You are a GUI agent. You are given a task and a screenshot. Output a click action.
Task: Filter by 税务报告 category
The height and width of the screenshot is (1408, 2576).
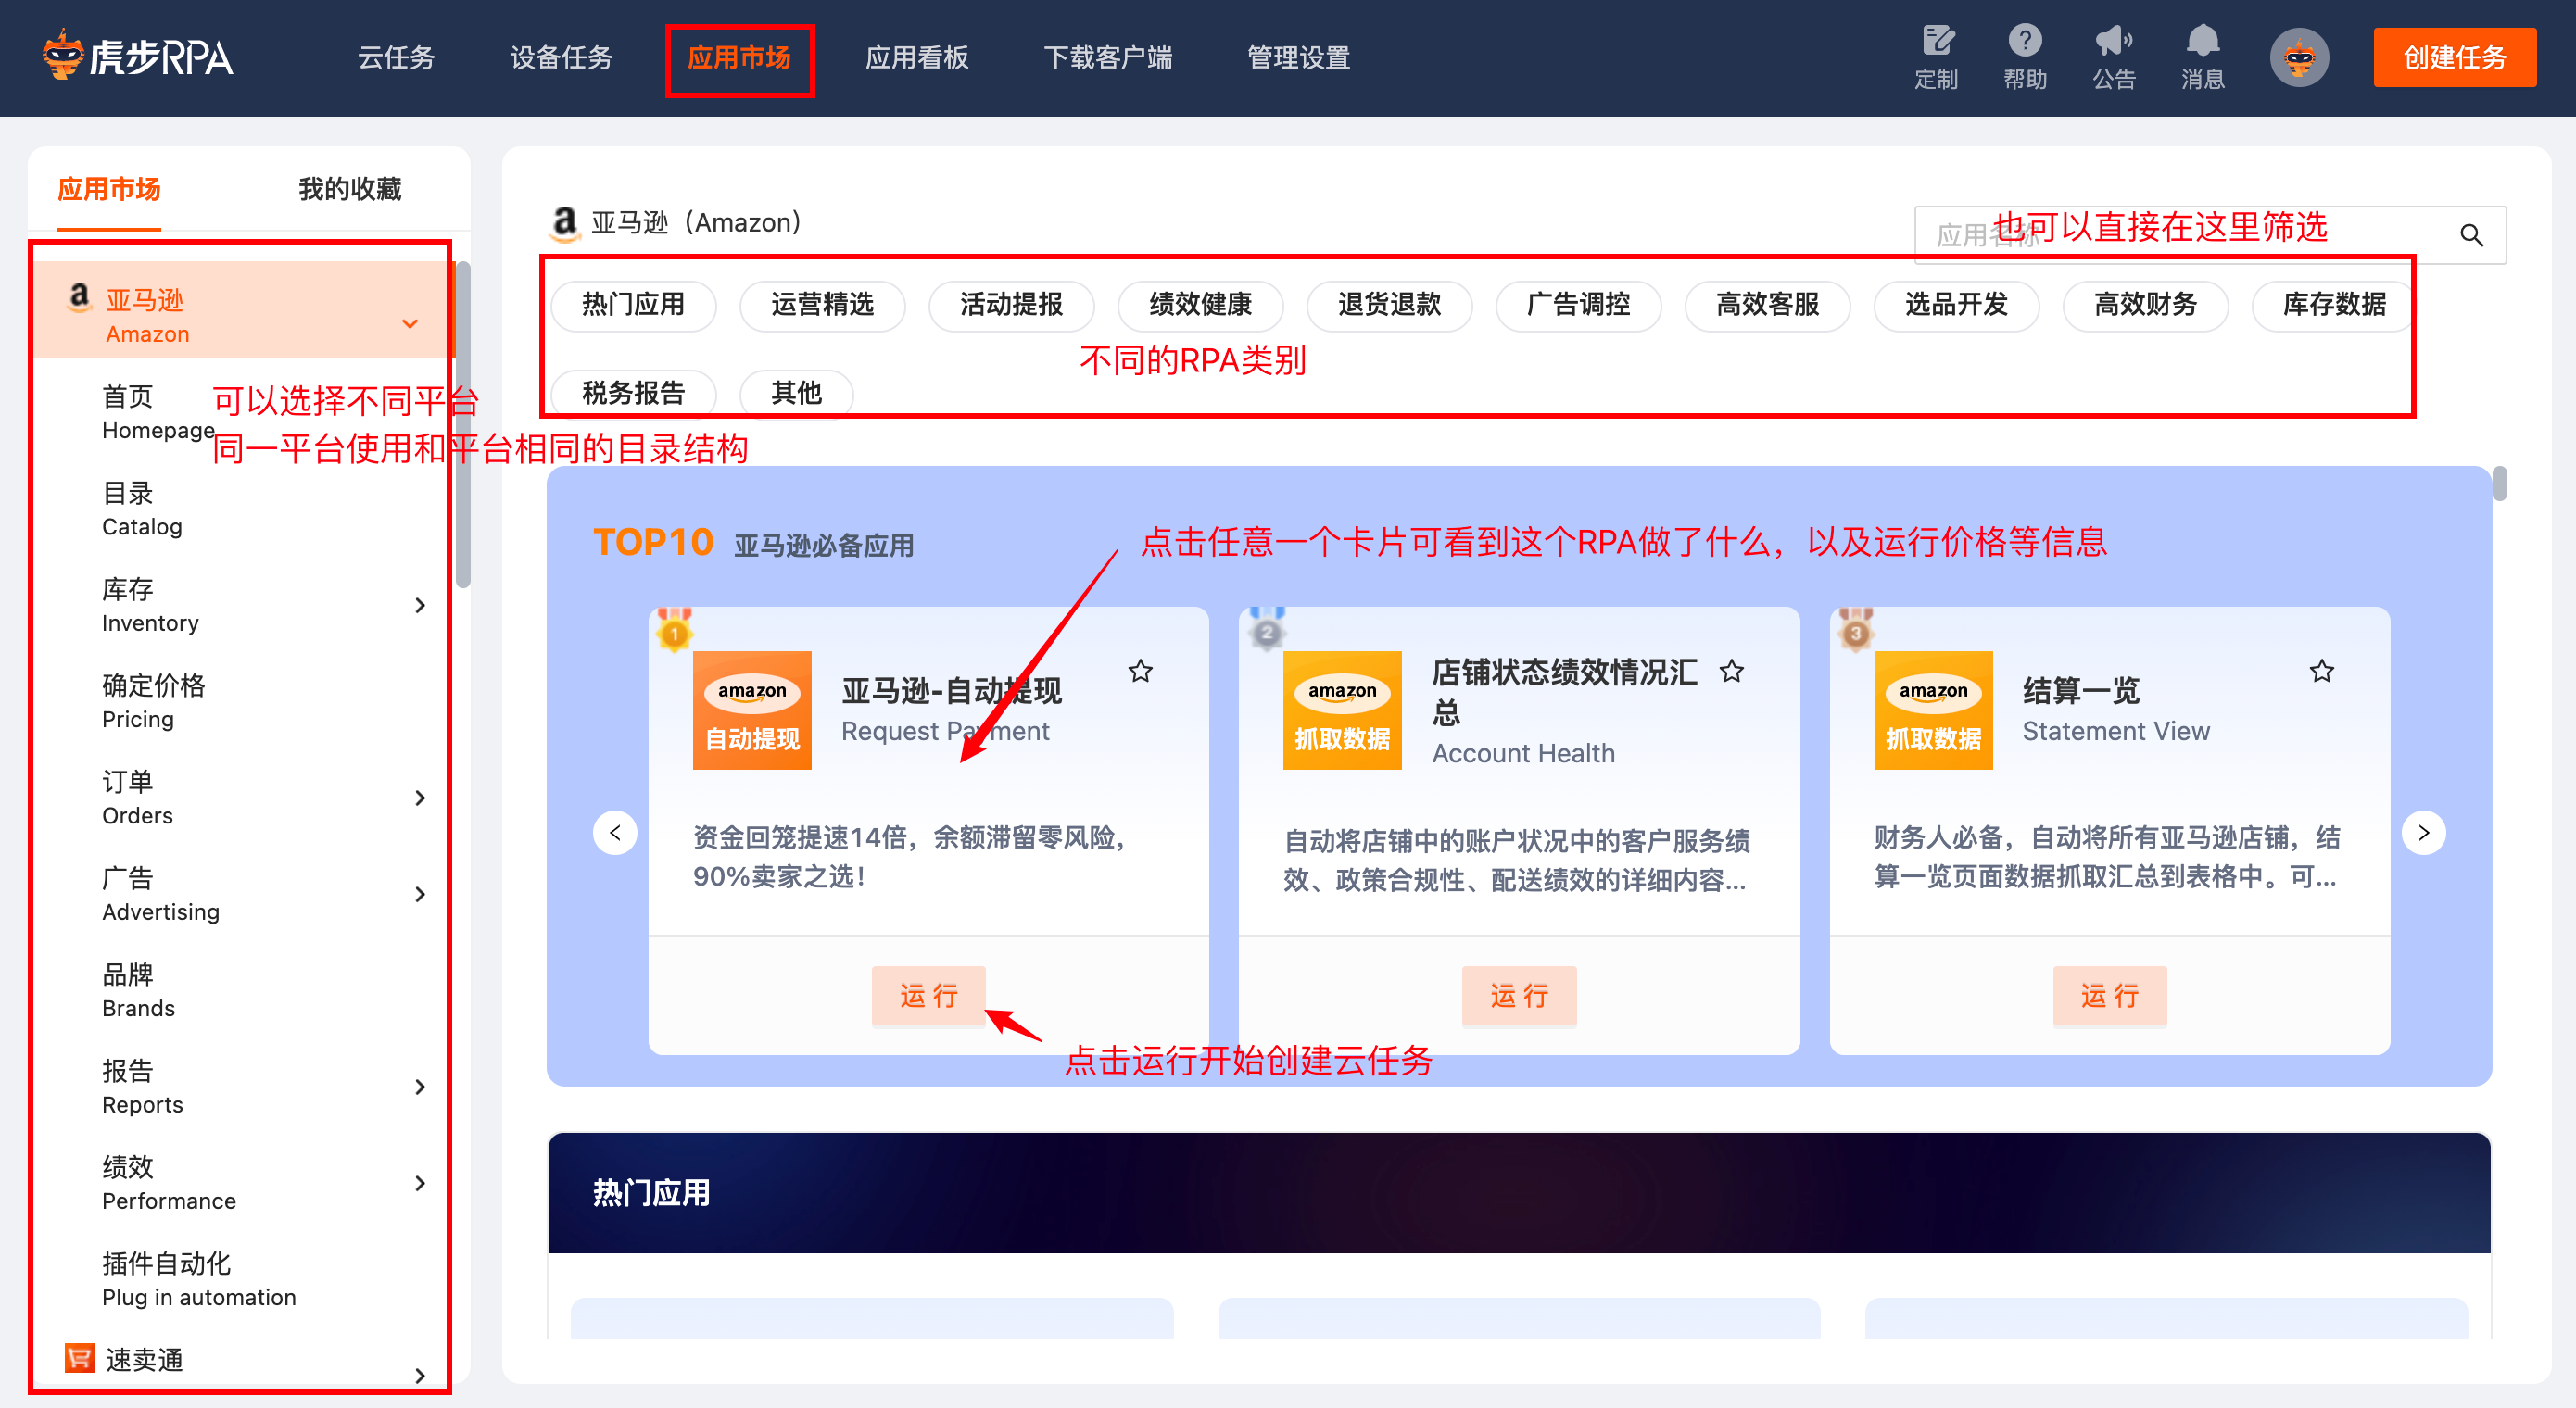[x=633, y=393]
